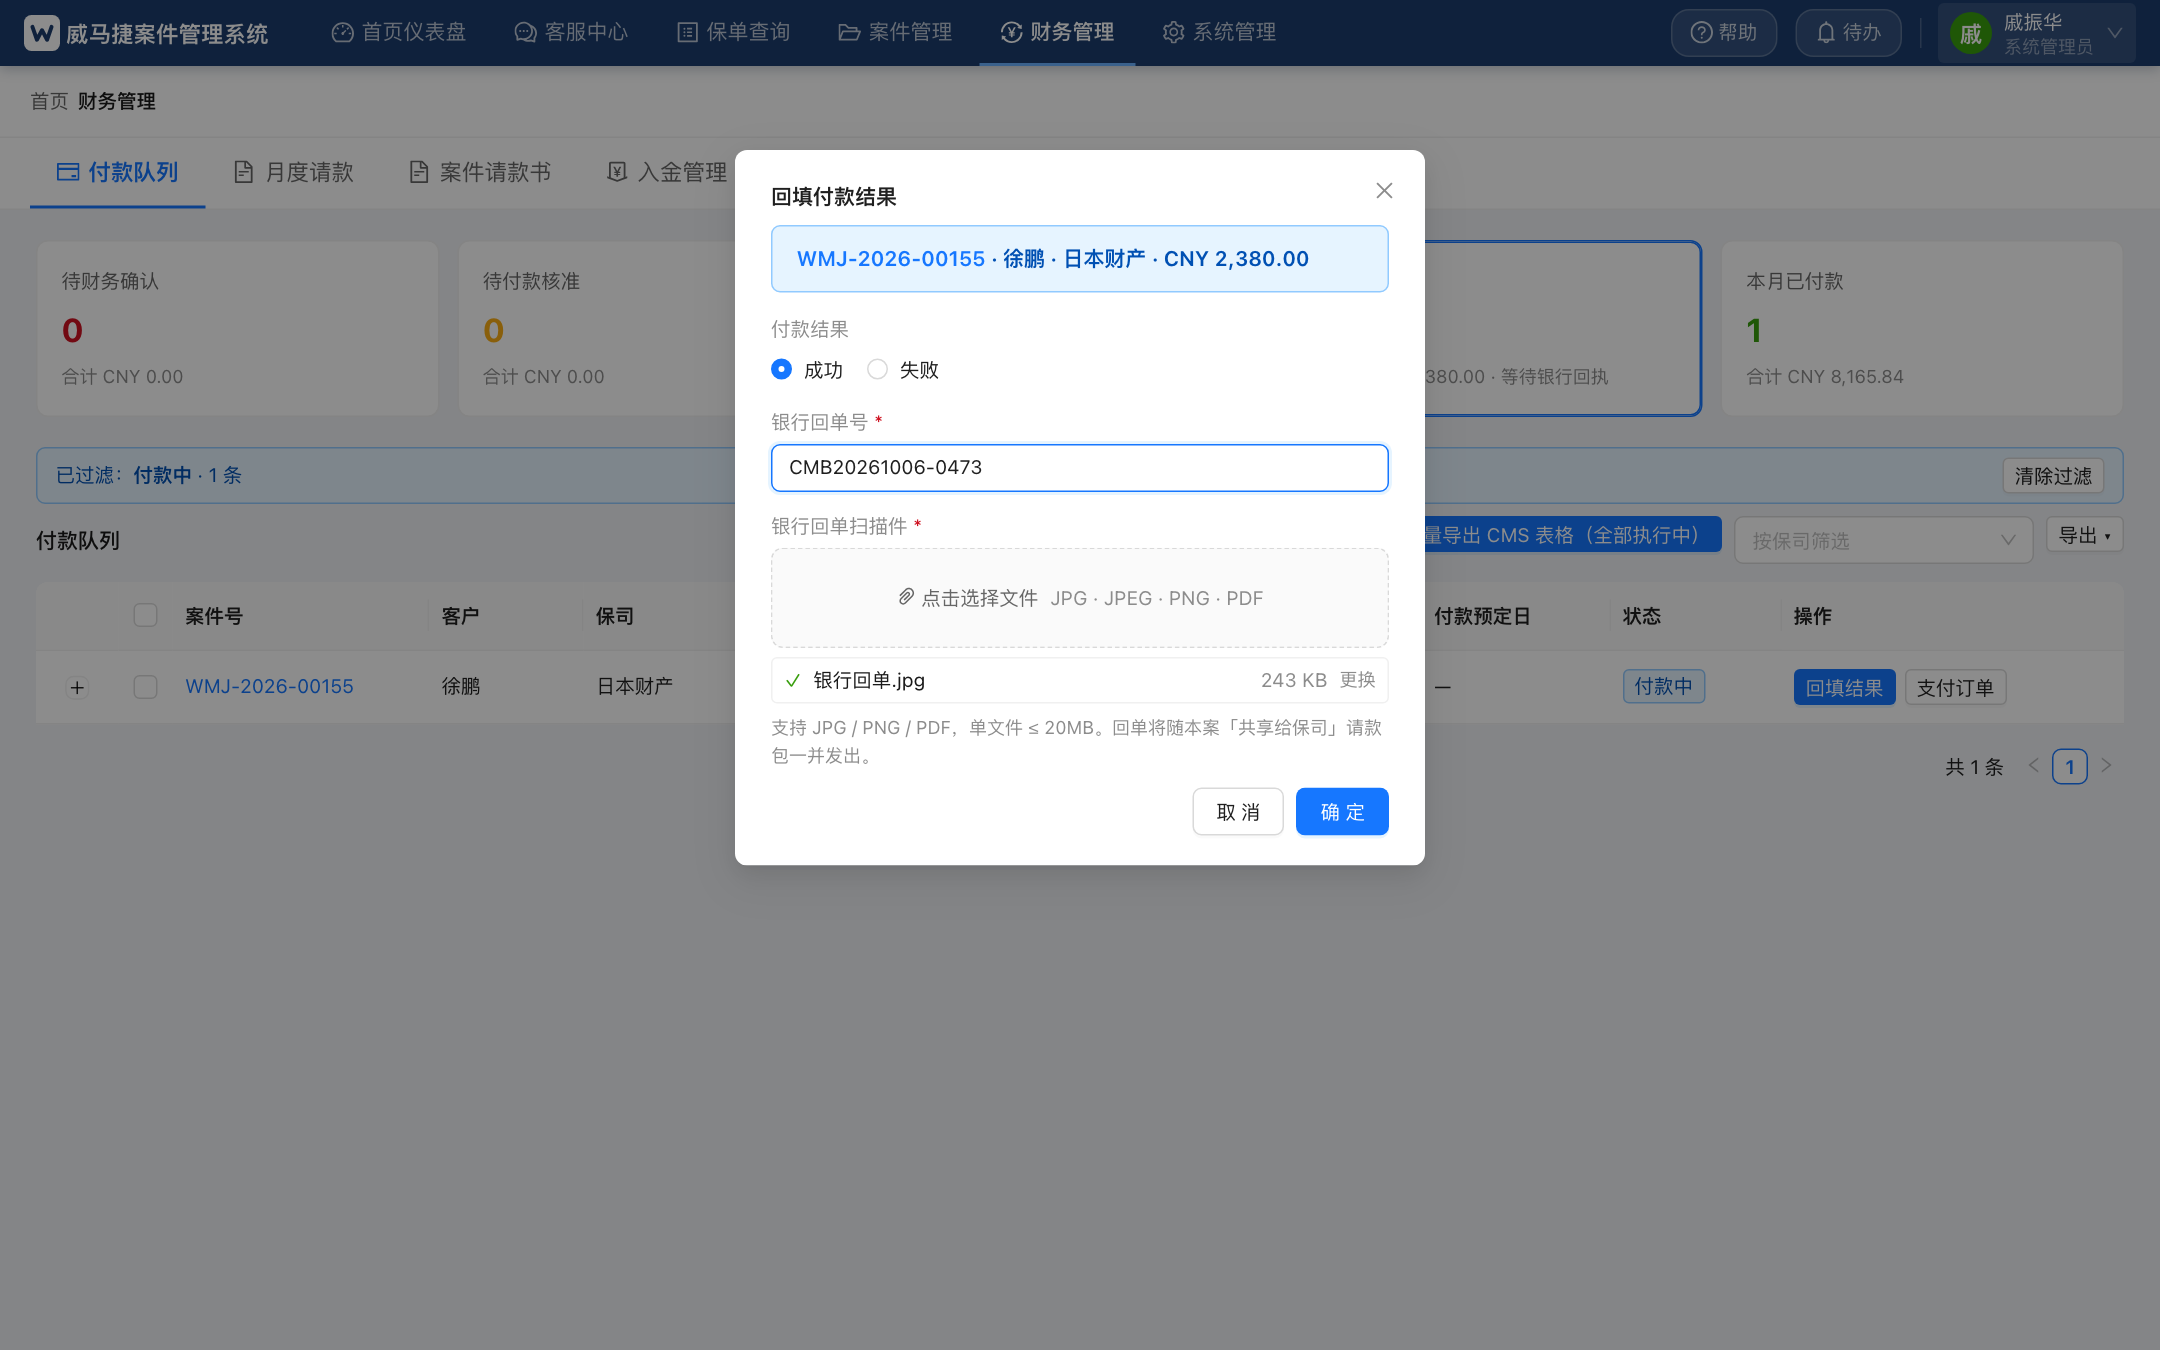
Task: Click the 首页 breadcrumb link
Action: 49,101
